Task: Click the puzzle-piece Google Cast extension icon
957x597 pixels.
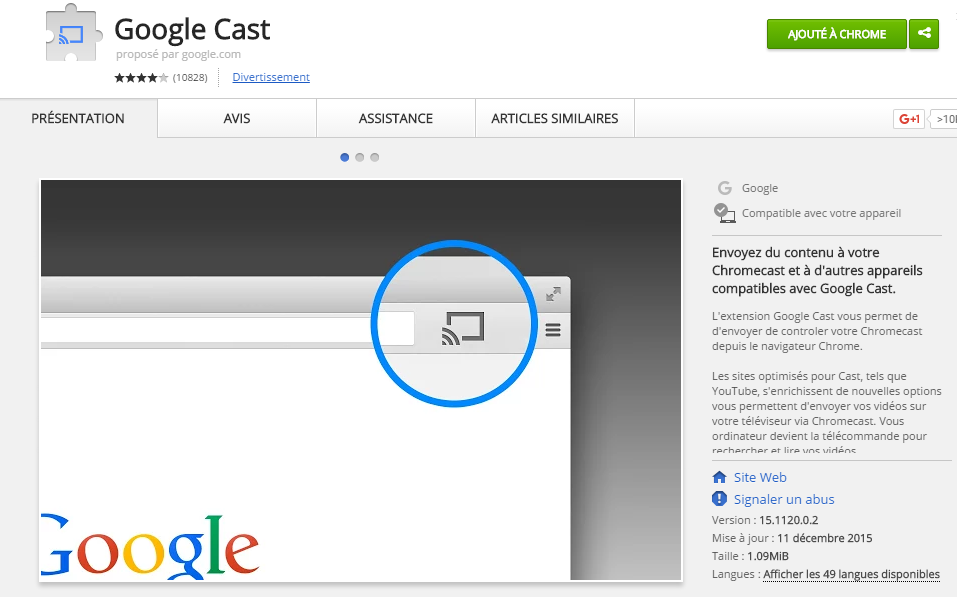Action: pyautogui.click(x=70, y=33)
